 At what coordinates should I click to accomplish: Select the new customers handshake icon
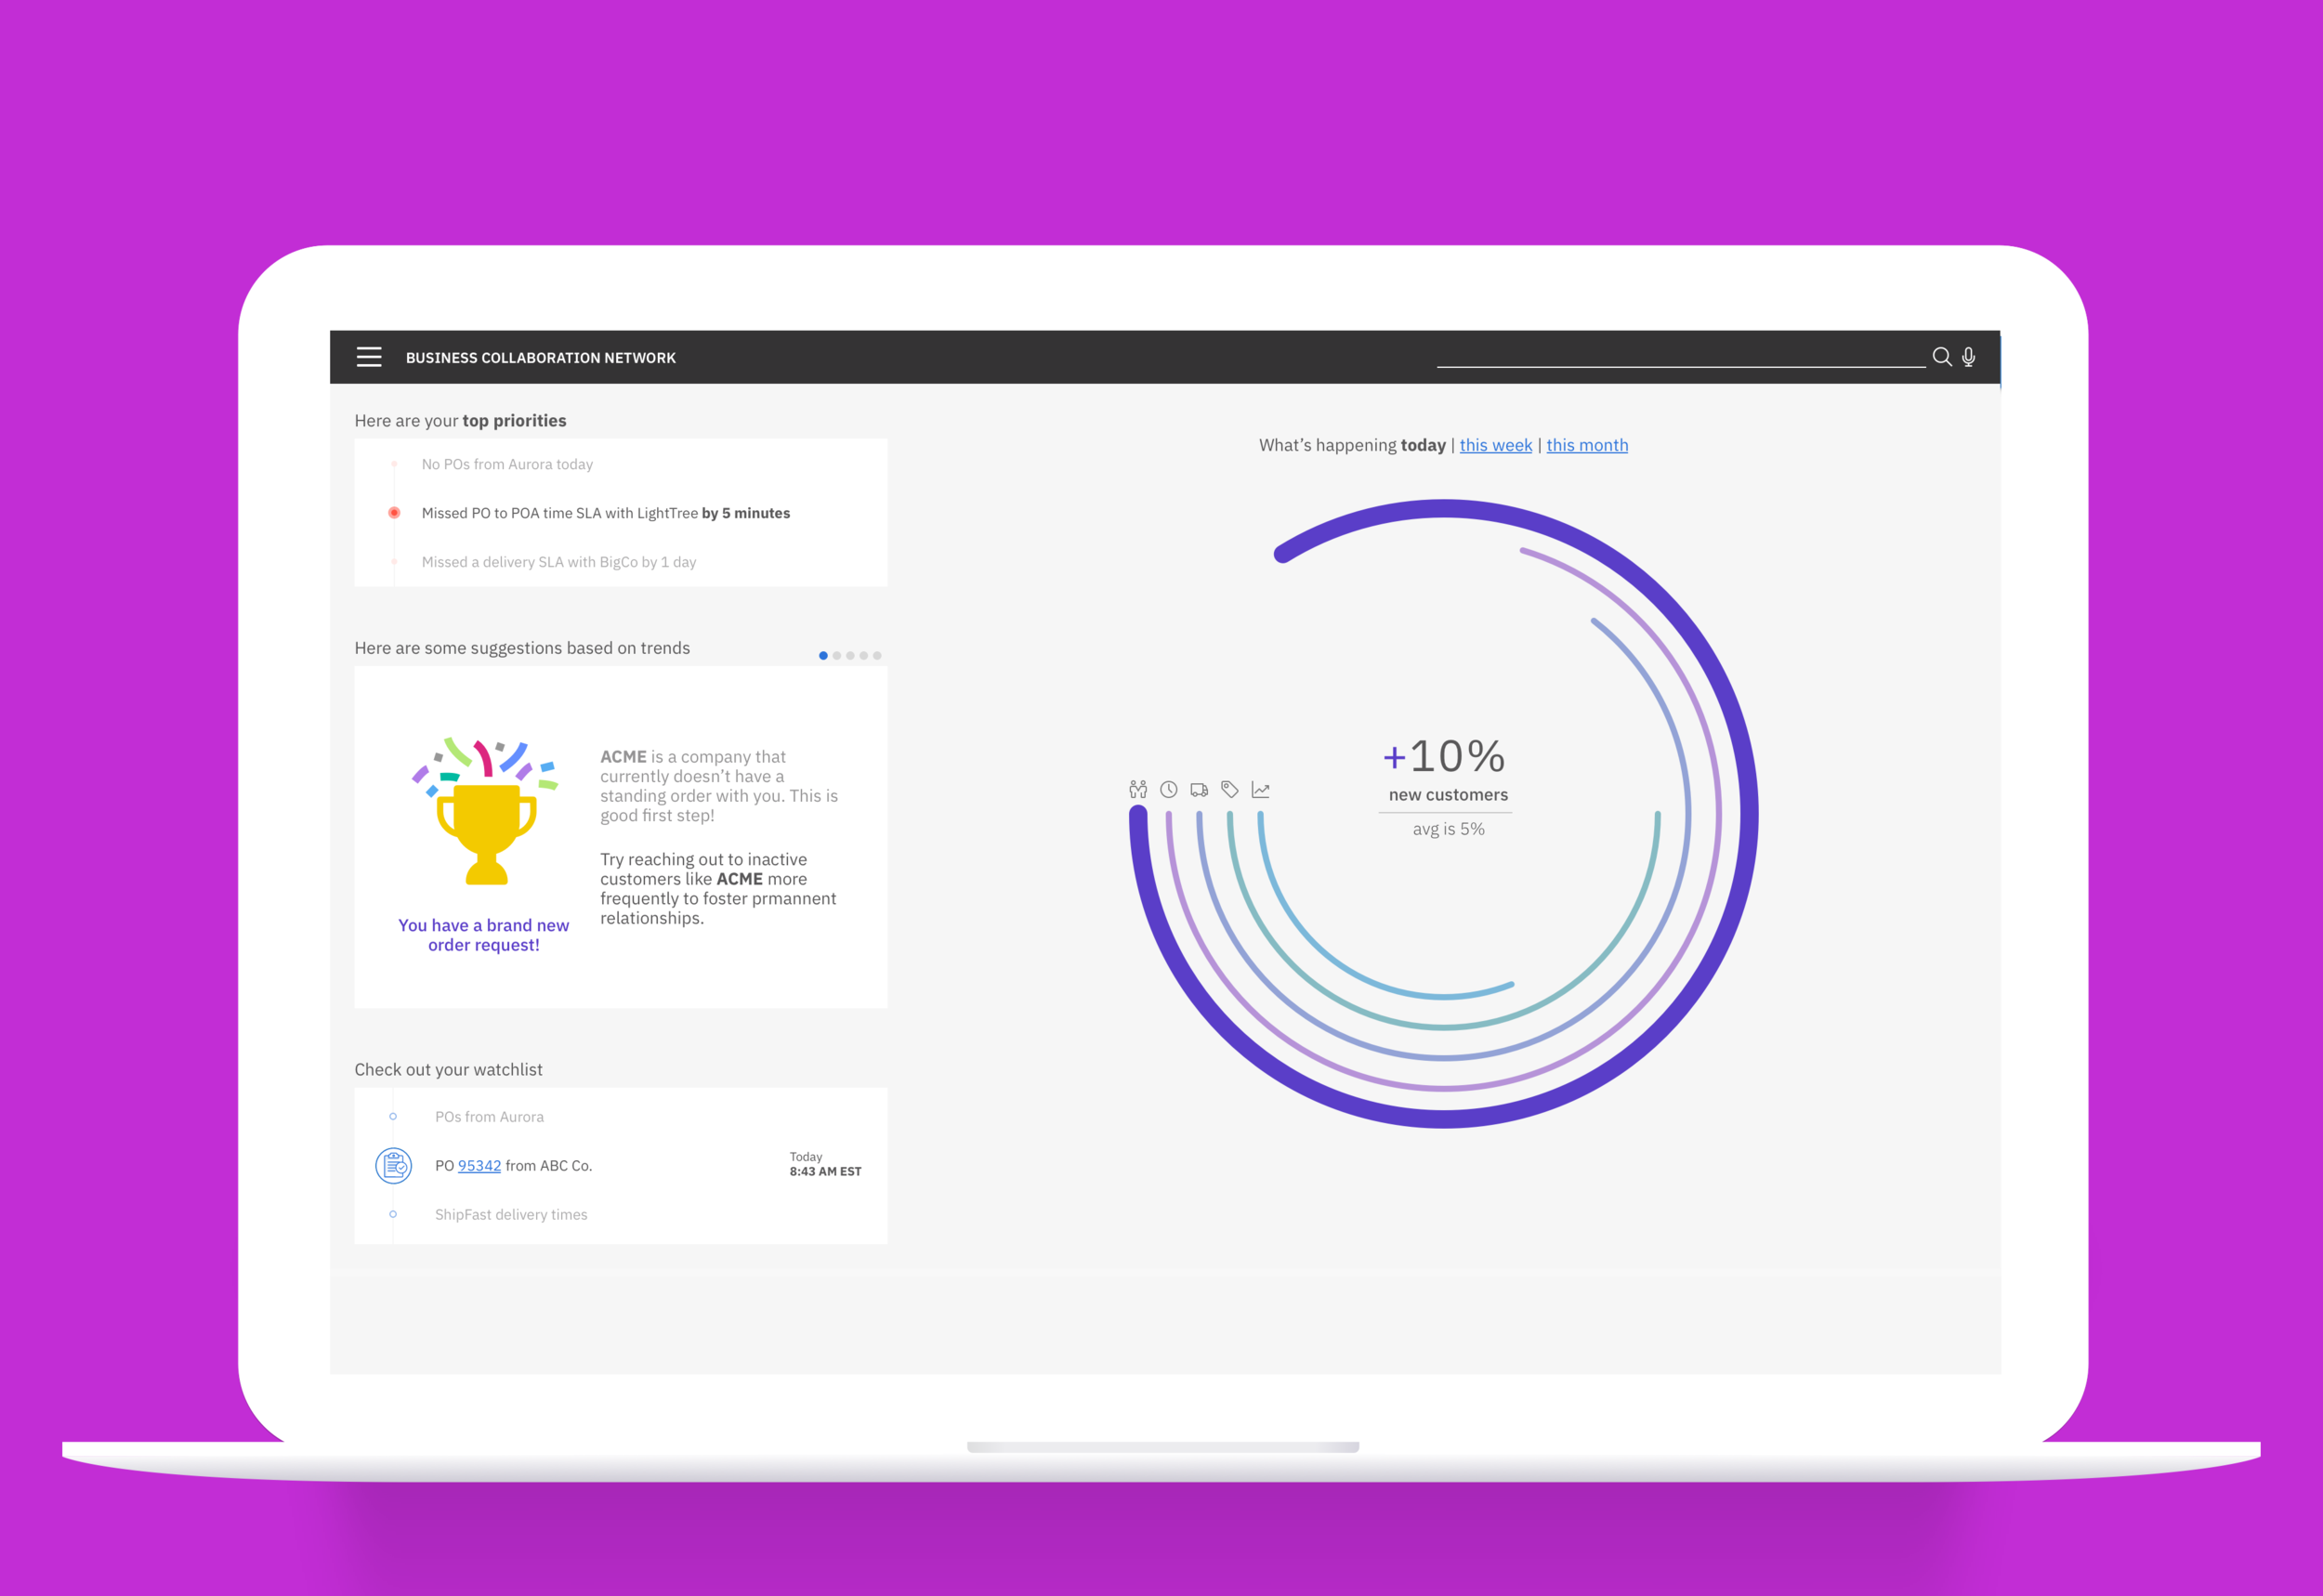coord(1138,790)
